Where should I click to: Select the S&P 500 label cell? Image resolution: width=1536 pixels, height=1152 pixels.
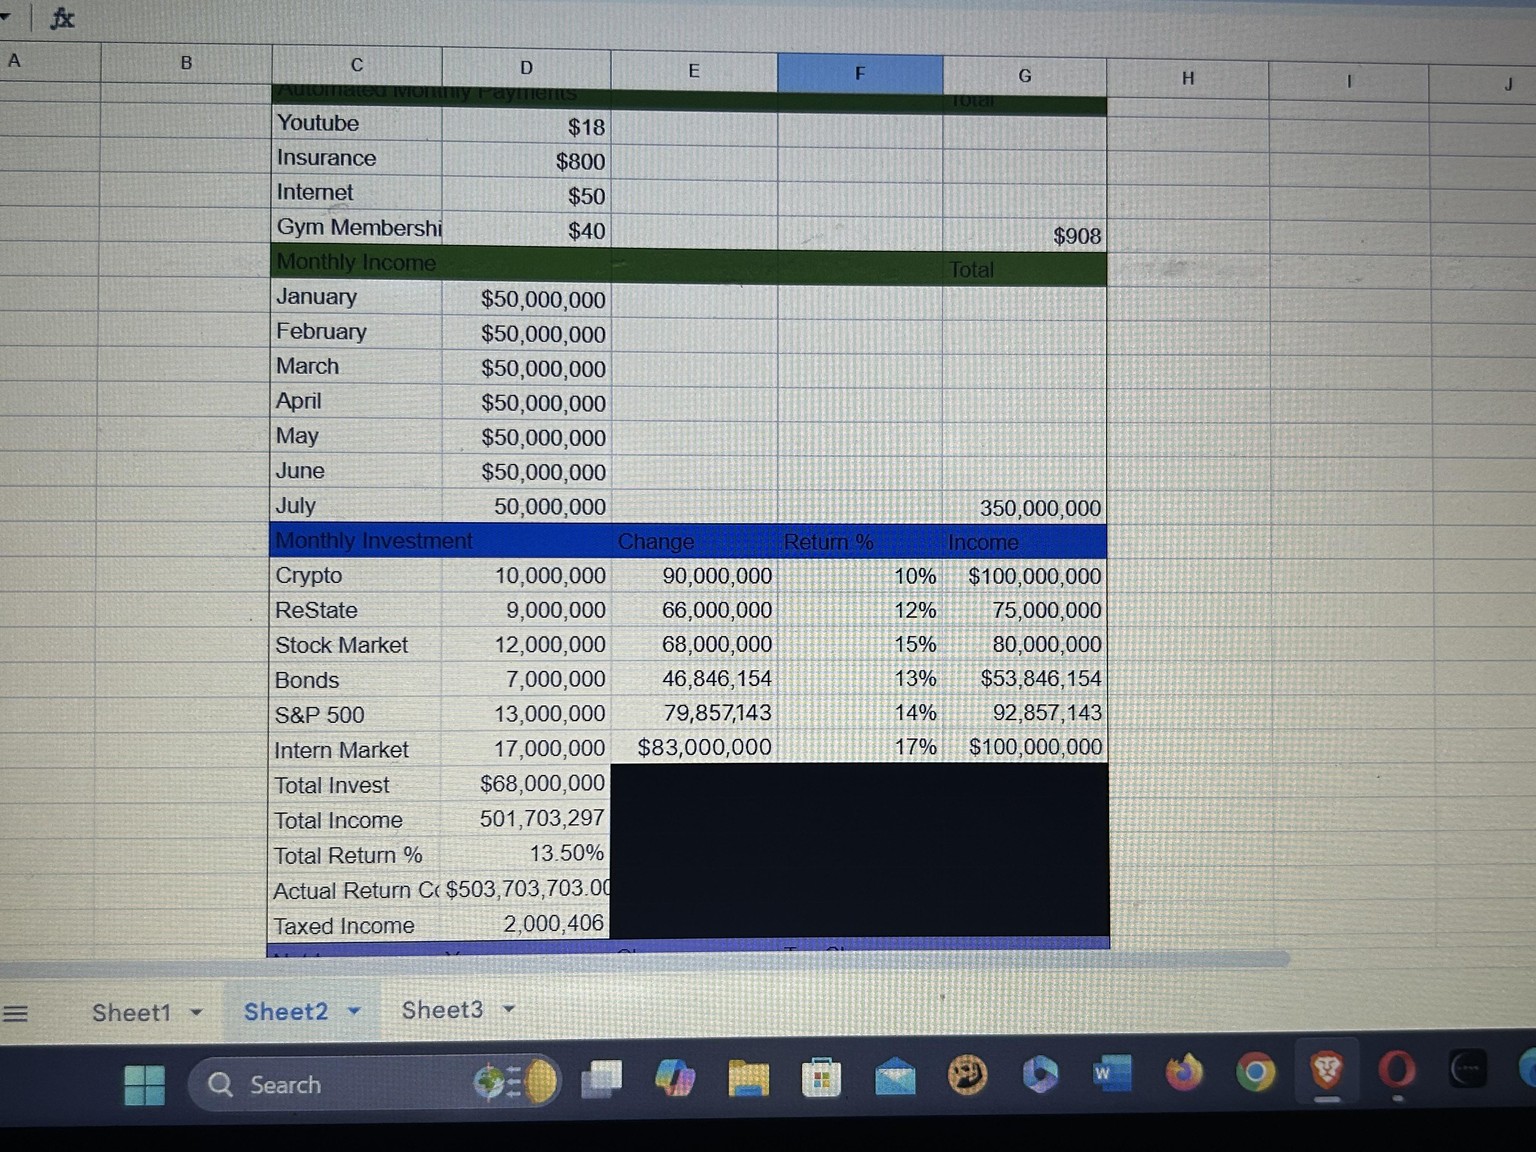pyautogui.click(x=357, y=715)
